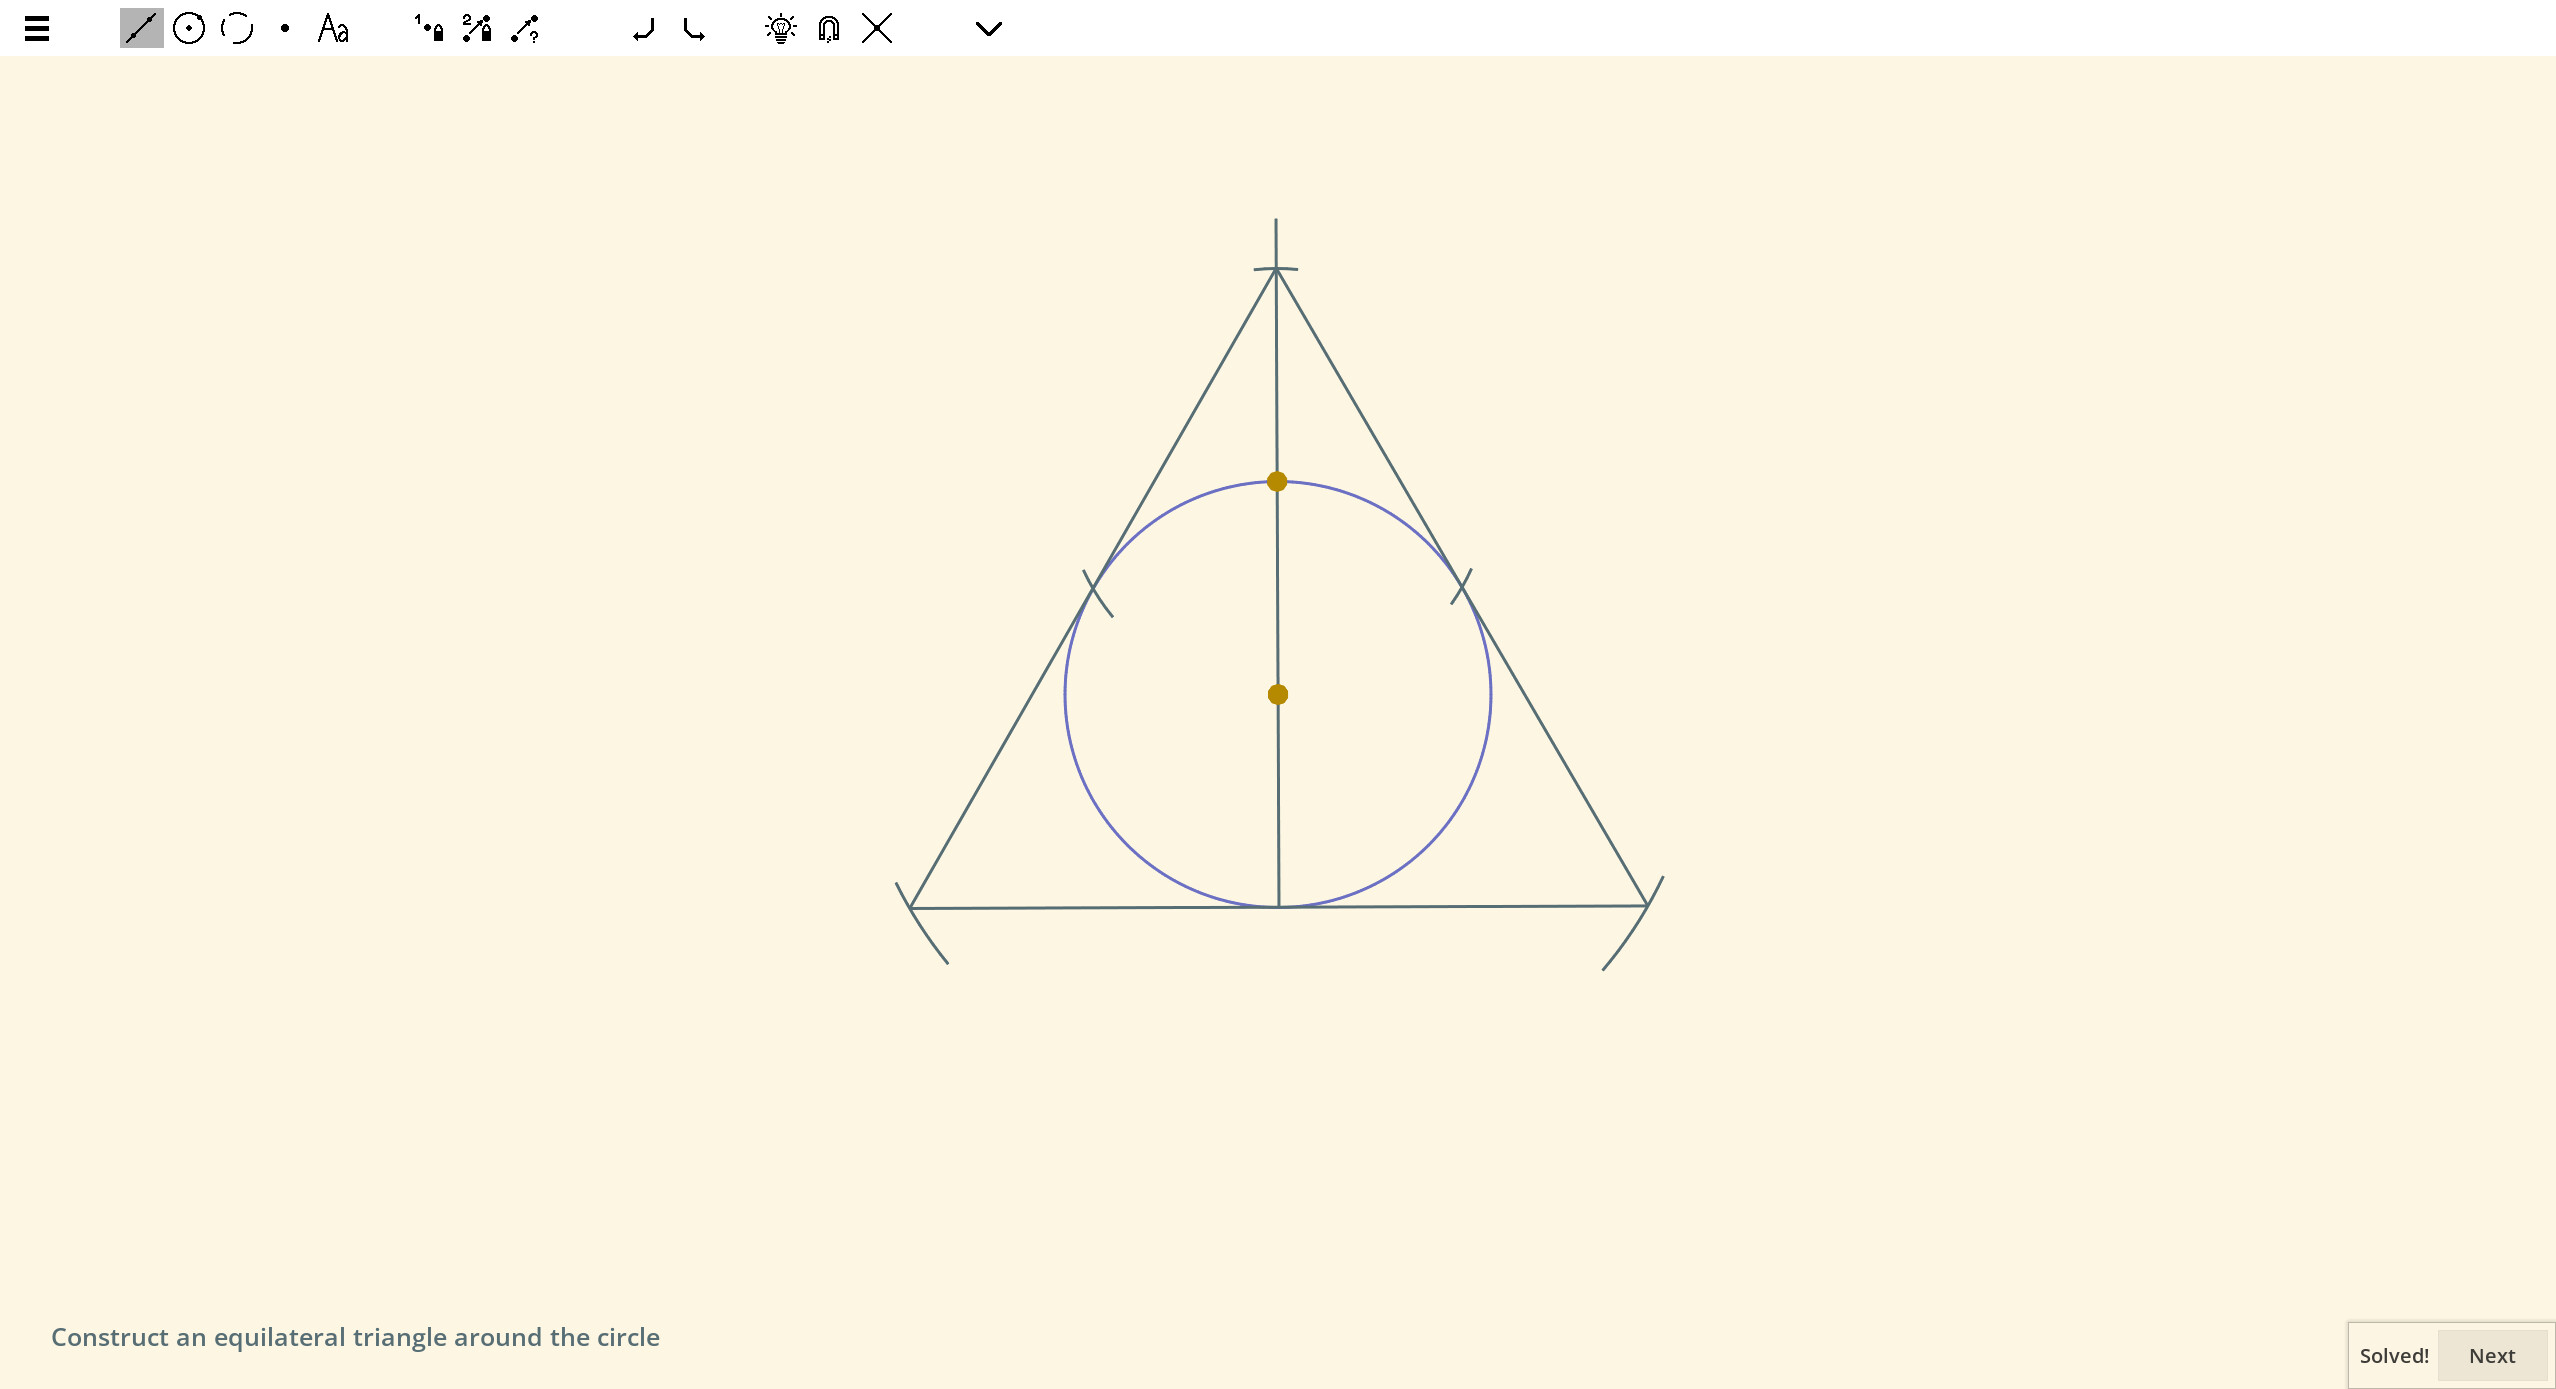The image size is (2556, 1389).
Task: Open the hamburger menu
Action: [x=37, y=28]
